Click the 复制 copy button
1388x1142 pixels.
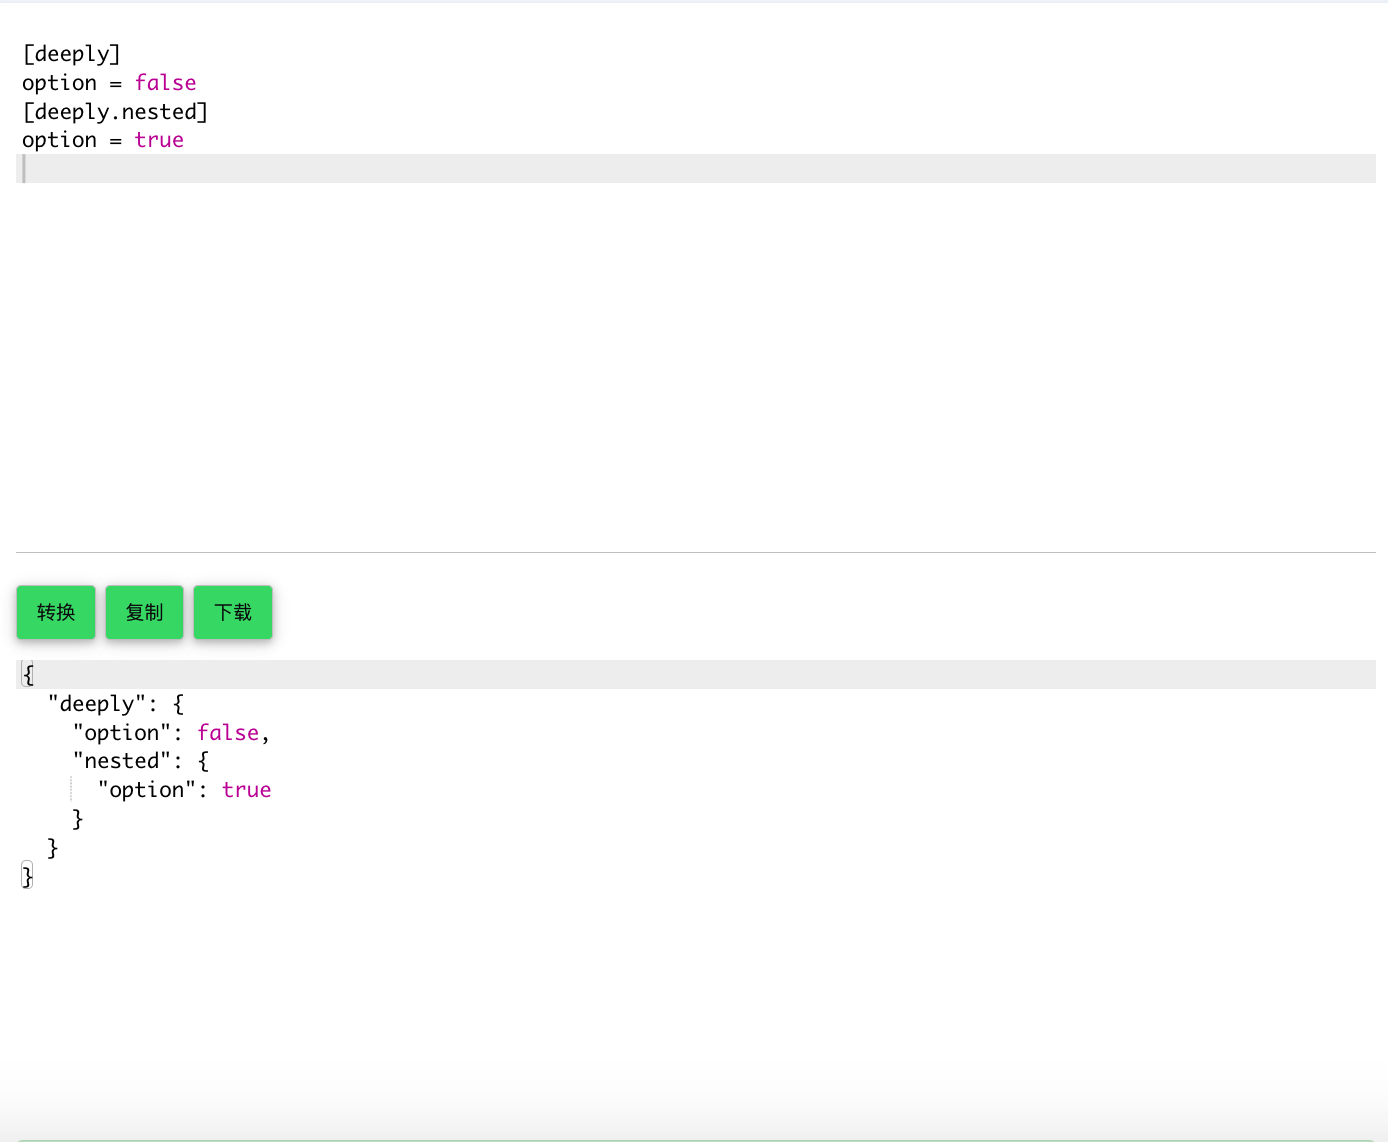[144, 612]
